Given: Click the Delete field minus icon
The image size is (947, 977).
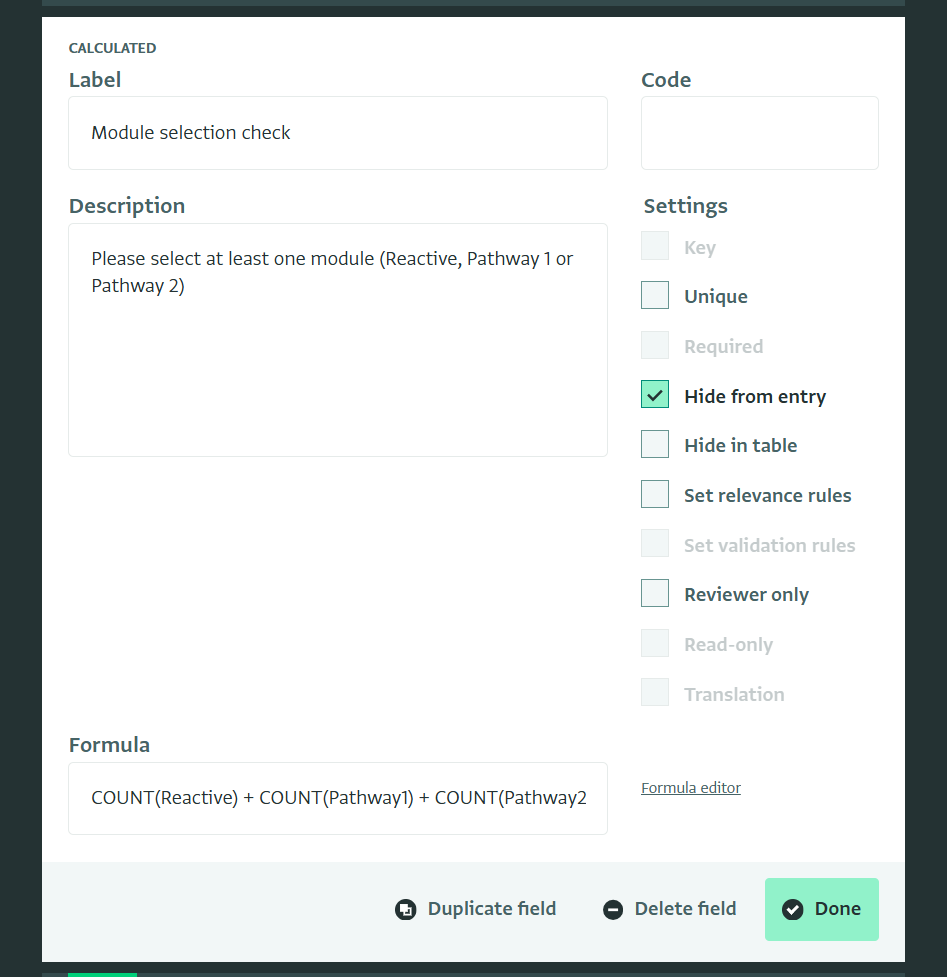Looking at the screenshot, I should 613,910.
